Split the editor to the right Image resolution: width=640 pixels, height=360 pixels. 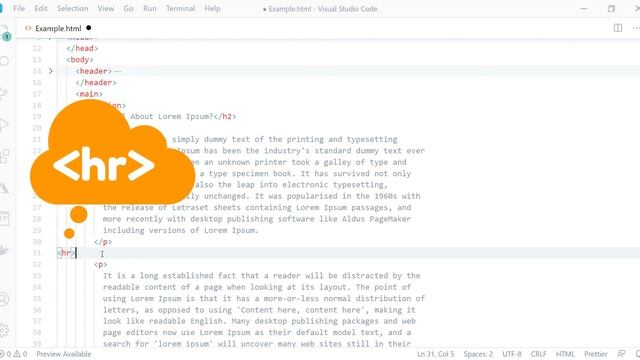pyautogui.click(x=618, y=28)
